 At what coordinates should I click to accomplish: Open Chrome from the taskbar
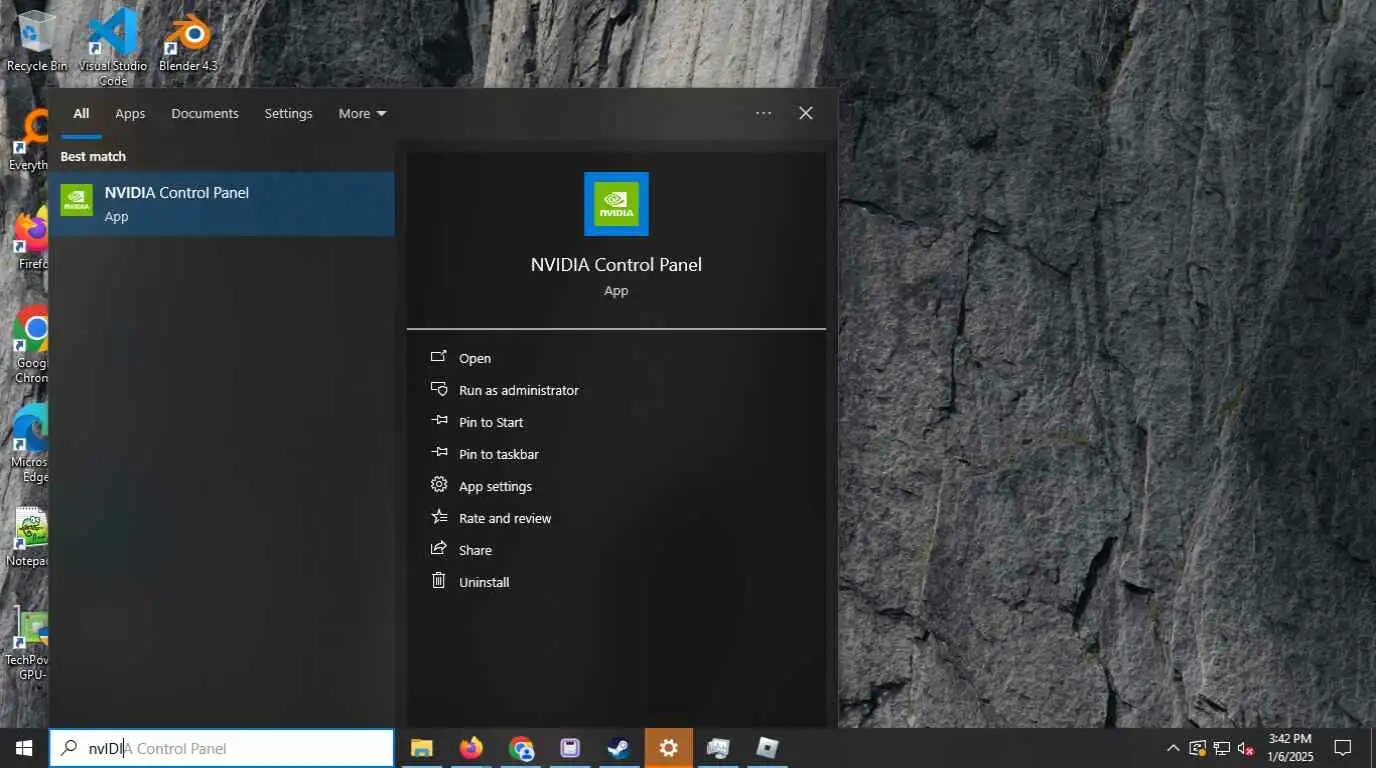tap(521, 748)
